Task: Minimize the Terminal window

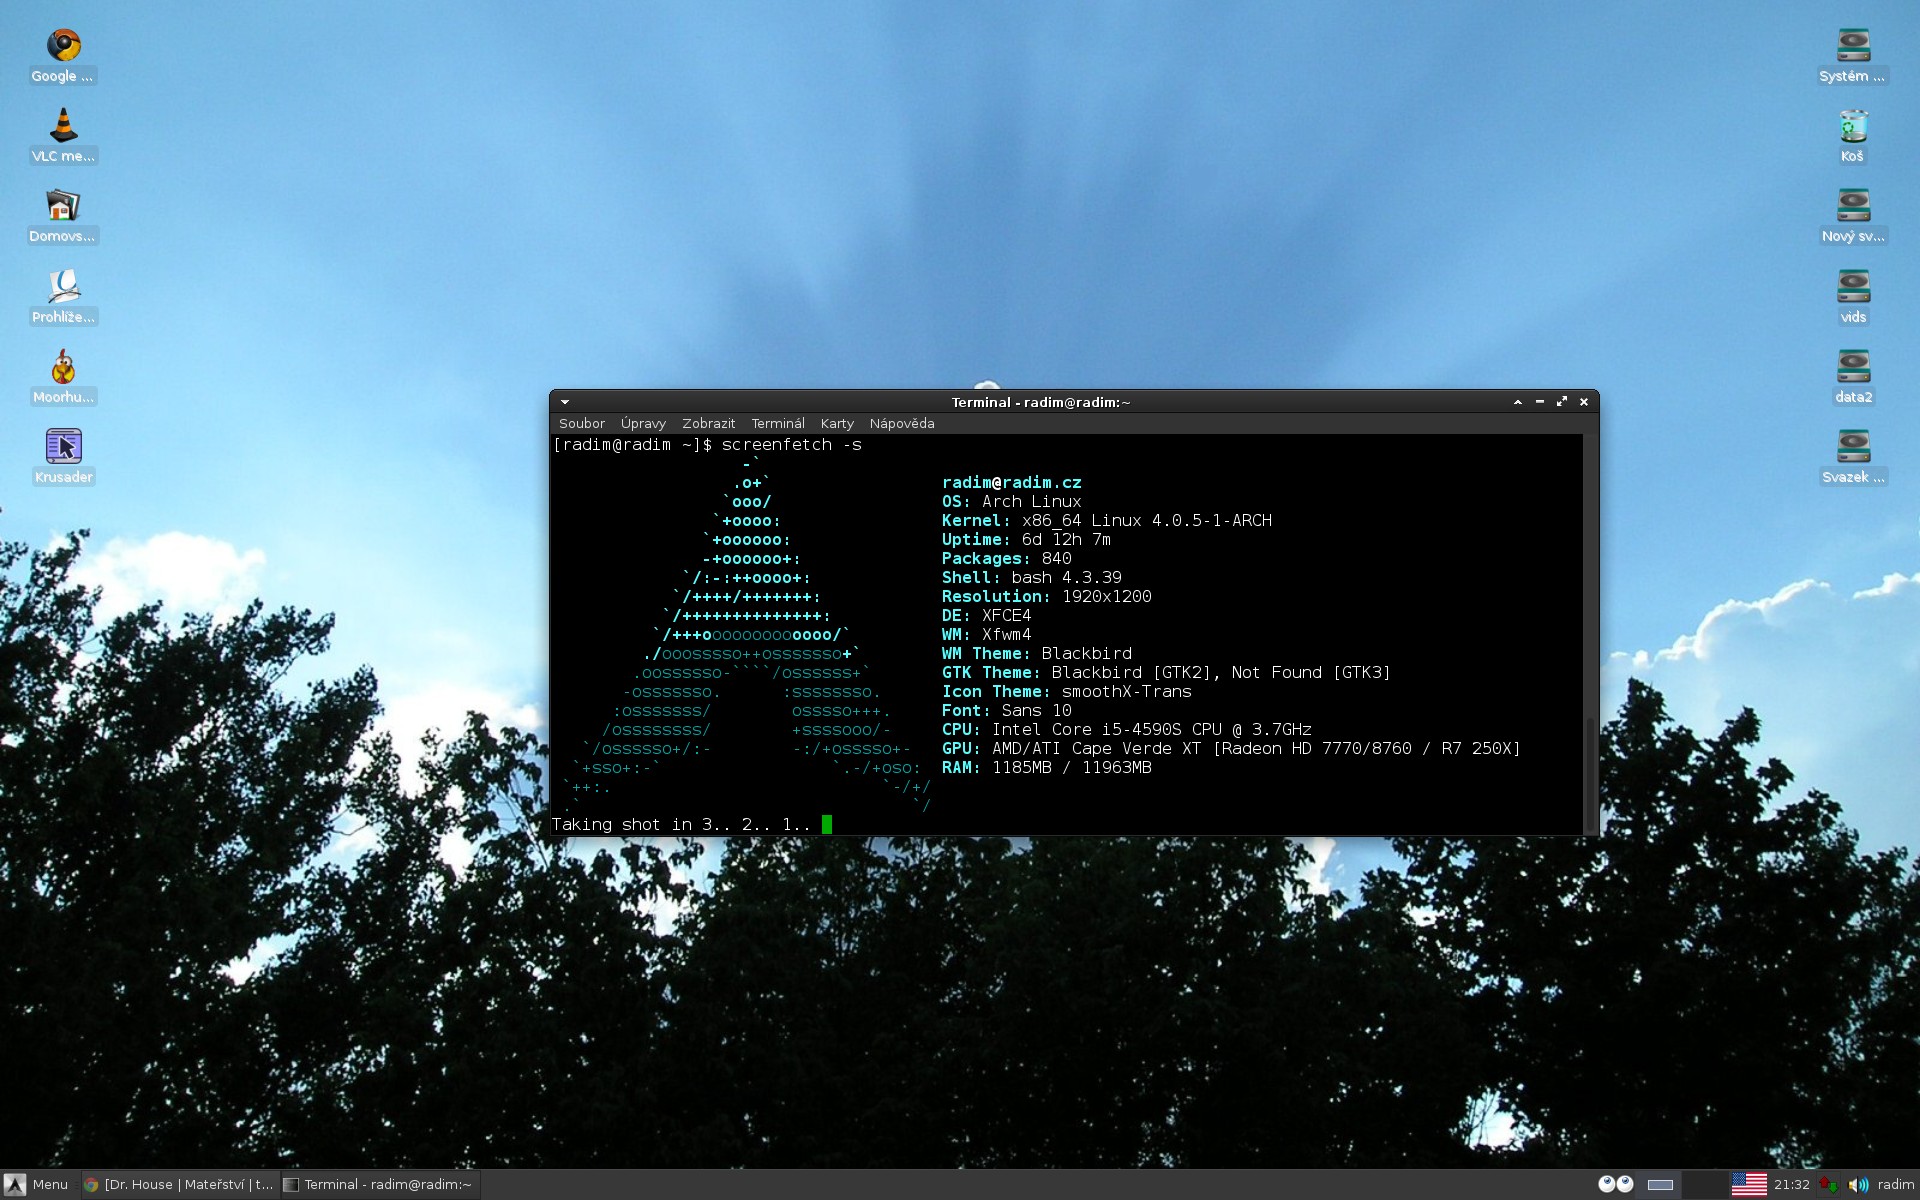Action: [x=1540, y=402]
